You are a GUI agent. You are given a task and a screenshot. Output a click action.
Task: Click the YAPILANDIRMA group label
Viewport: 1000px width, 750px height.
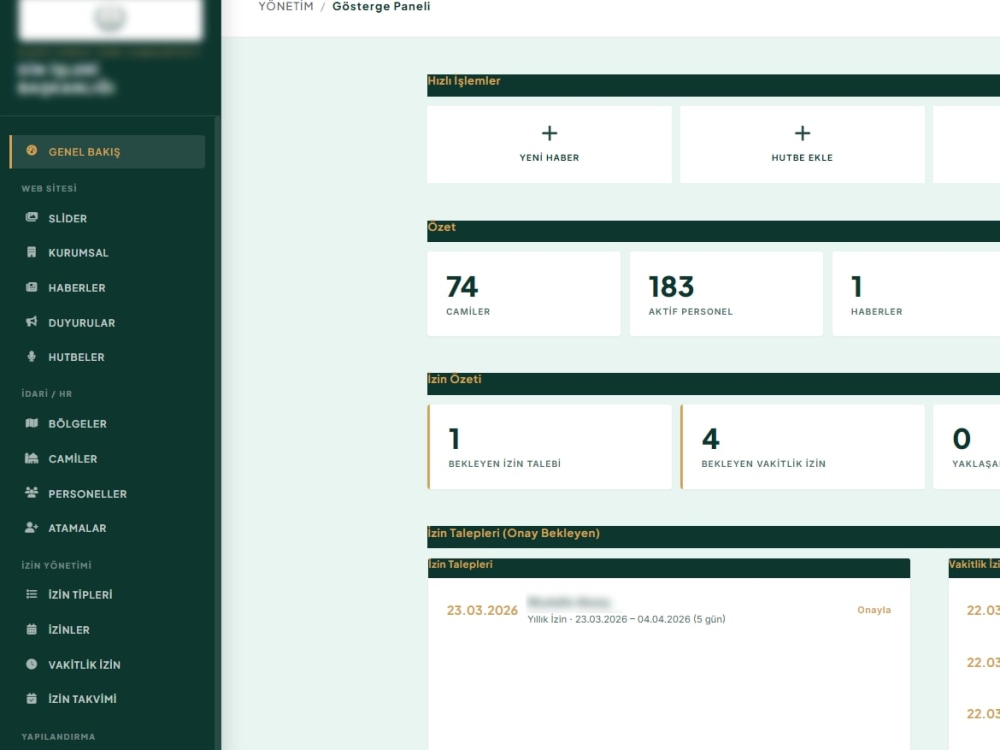click(x=58, y=737)
